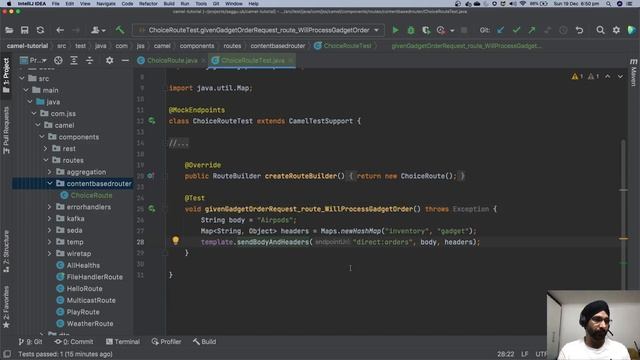640x360 pixels.
Task: Click Git push arrow icon
Action: [532, 30]
